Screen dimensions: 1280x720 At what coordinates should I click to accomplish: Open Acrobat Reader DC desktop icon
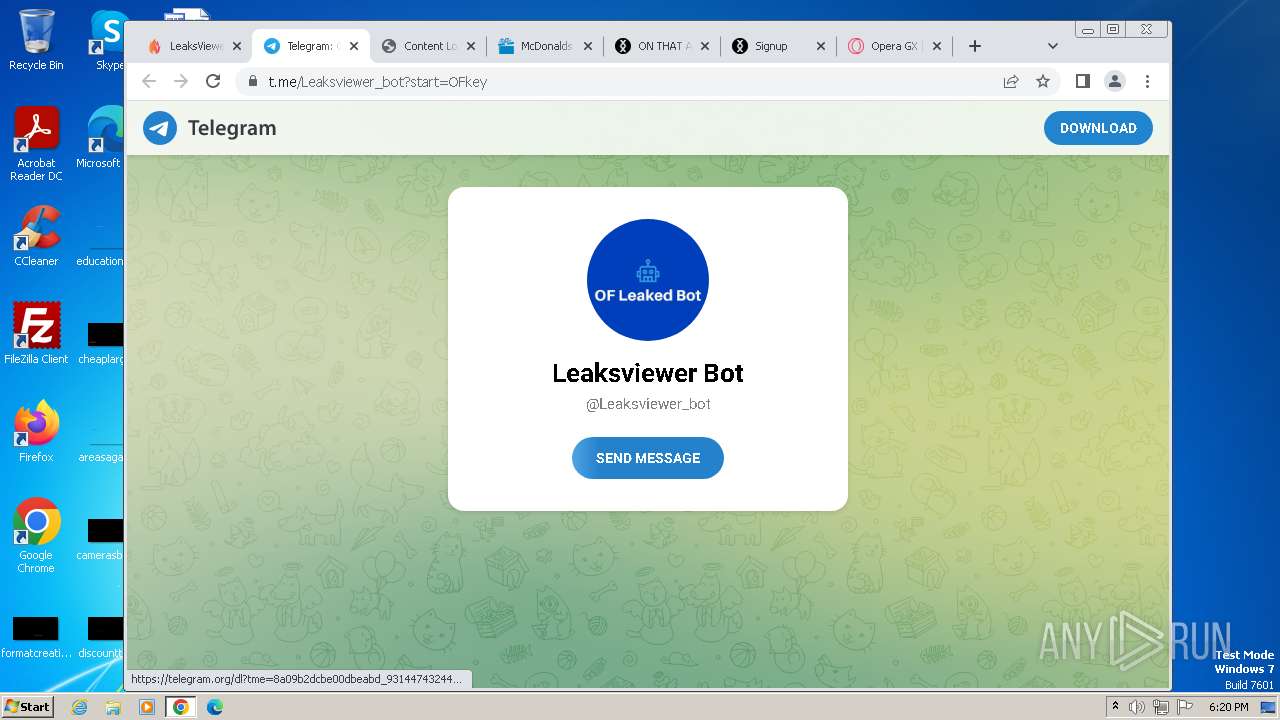pyautogui.click(x=36, y=144)
